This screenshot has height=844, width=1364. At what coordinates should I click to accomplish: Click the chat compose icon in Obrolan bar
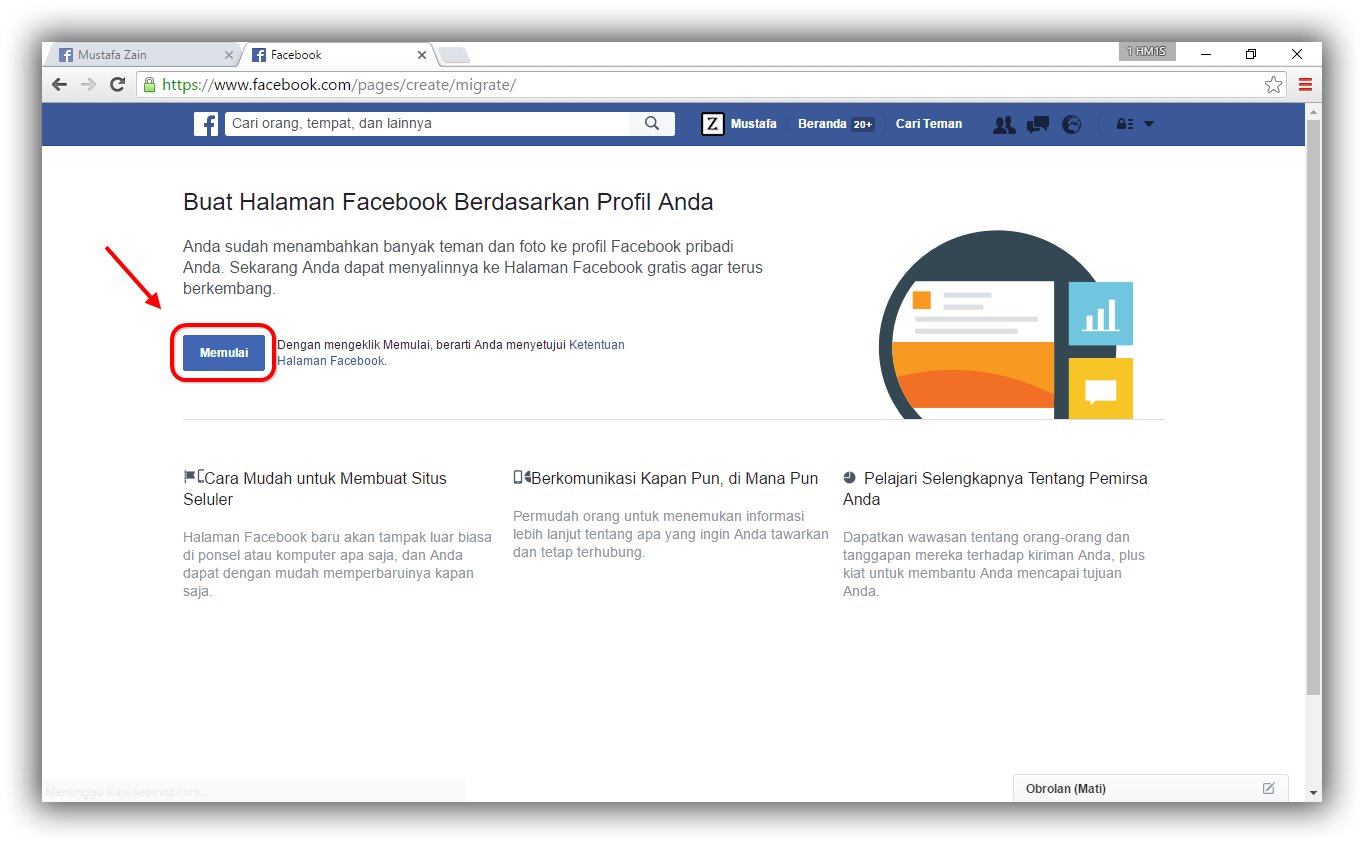[x=1268, y=788]
